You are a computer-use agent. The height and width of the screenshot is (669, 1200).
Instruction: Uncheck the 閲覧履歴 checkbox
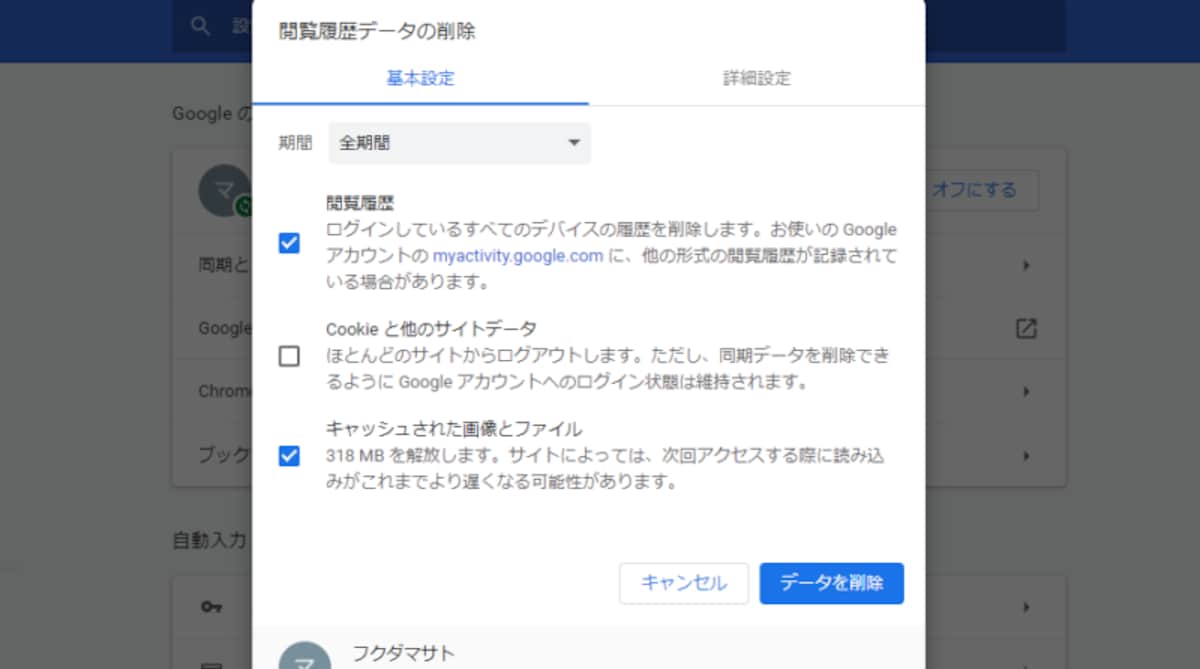289,243
